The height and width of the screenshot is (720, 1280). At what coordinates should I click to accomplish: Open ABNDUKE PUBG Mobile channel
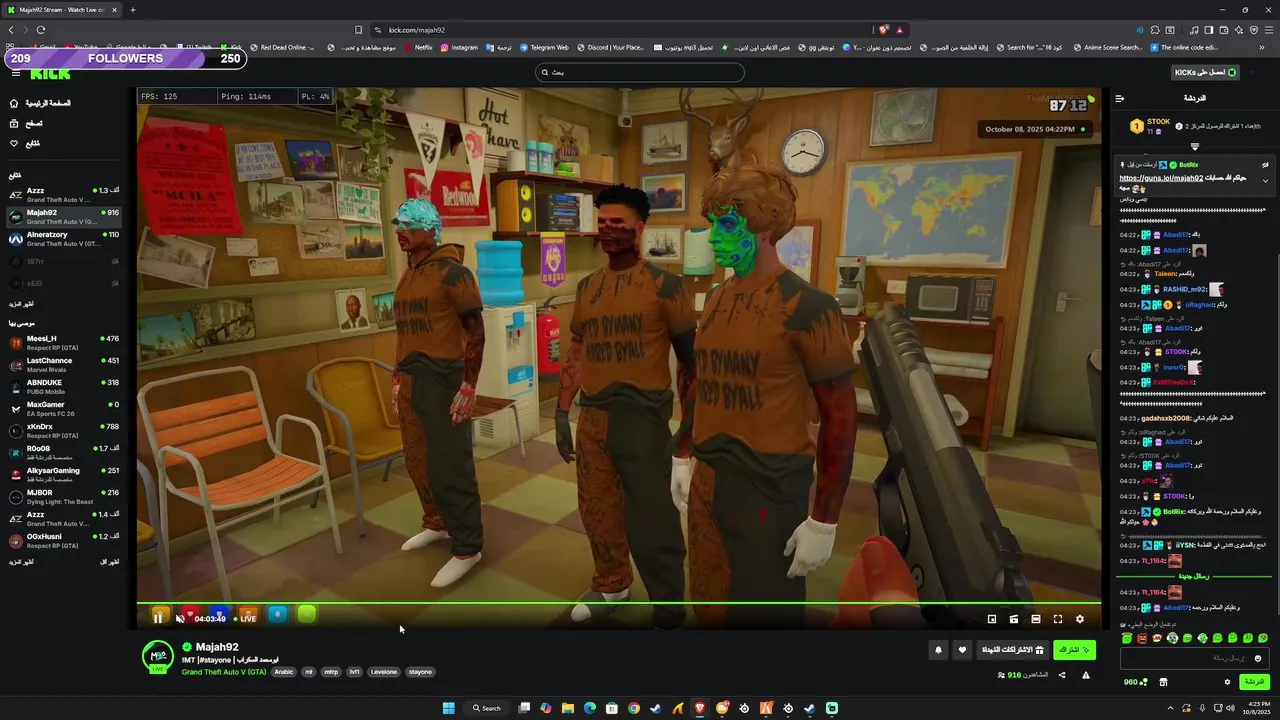pos(64,387)
